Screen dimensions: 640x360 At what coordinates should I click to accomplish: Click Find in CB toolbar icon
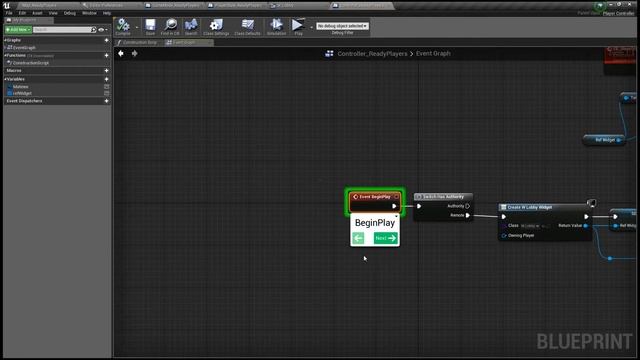[x=170, y=27]
